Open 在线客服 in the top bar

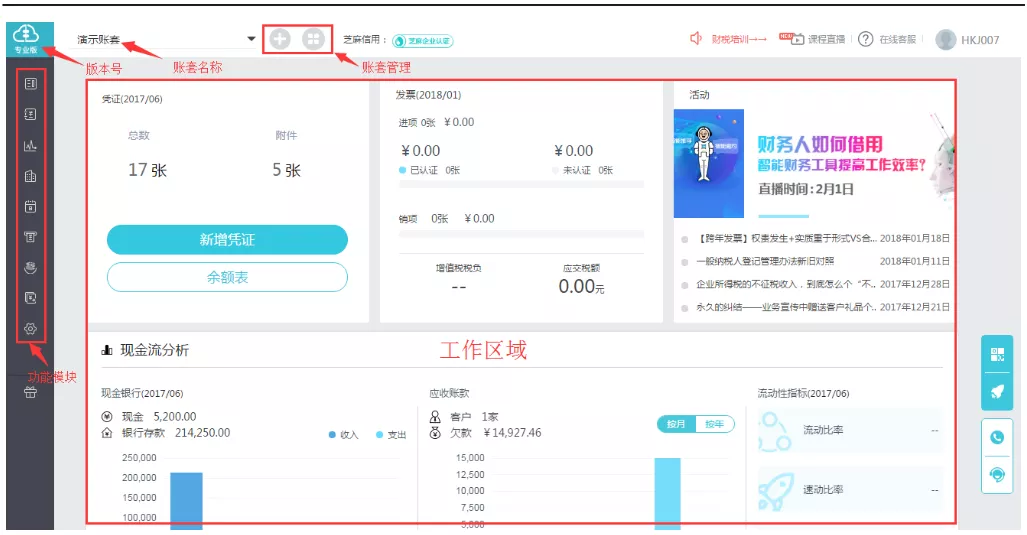coord(888,40)
